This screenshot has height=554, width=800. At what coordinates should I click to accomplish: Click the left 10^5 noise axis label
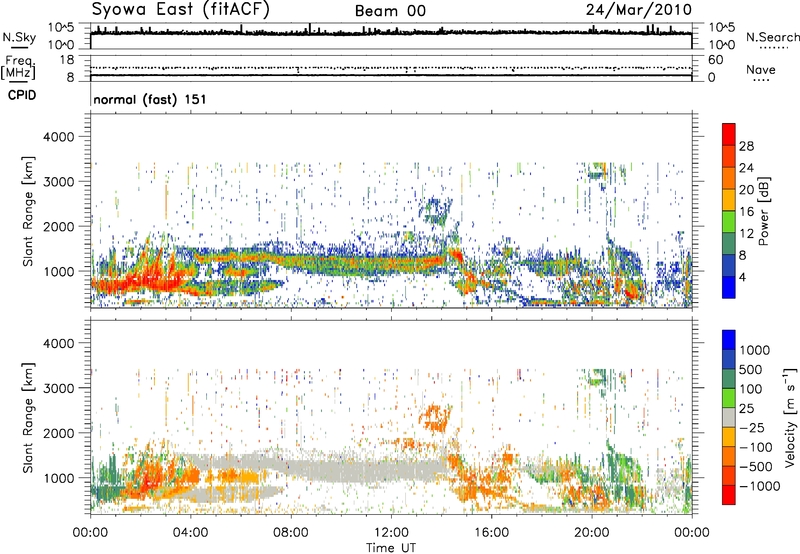[61, 28]
